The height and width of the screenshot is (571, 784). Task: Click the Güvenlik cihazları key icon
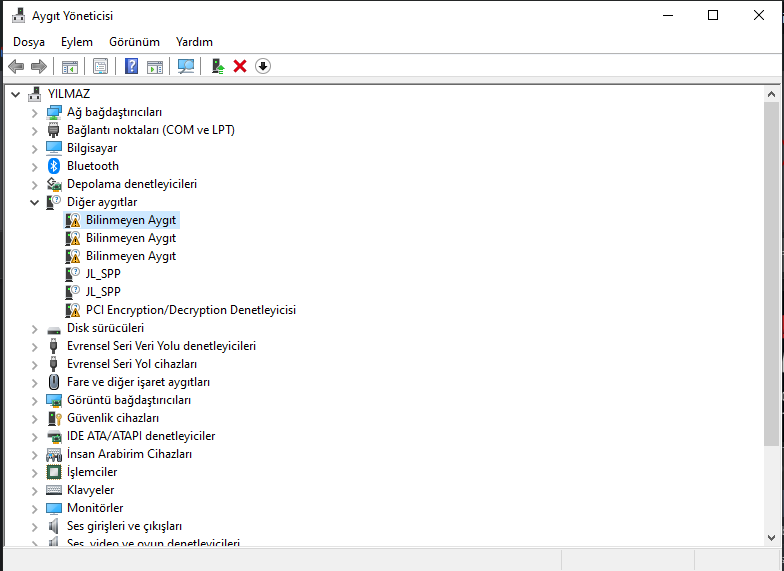(x=54, y=418)
